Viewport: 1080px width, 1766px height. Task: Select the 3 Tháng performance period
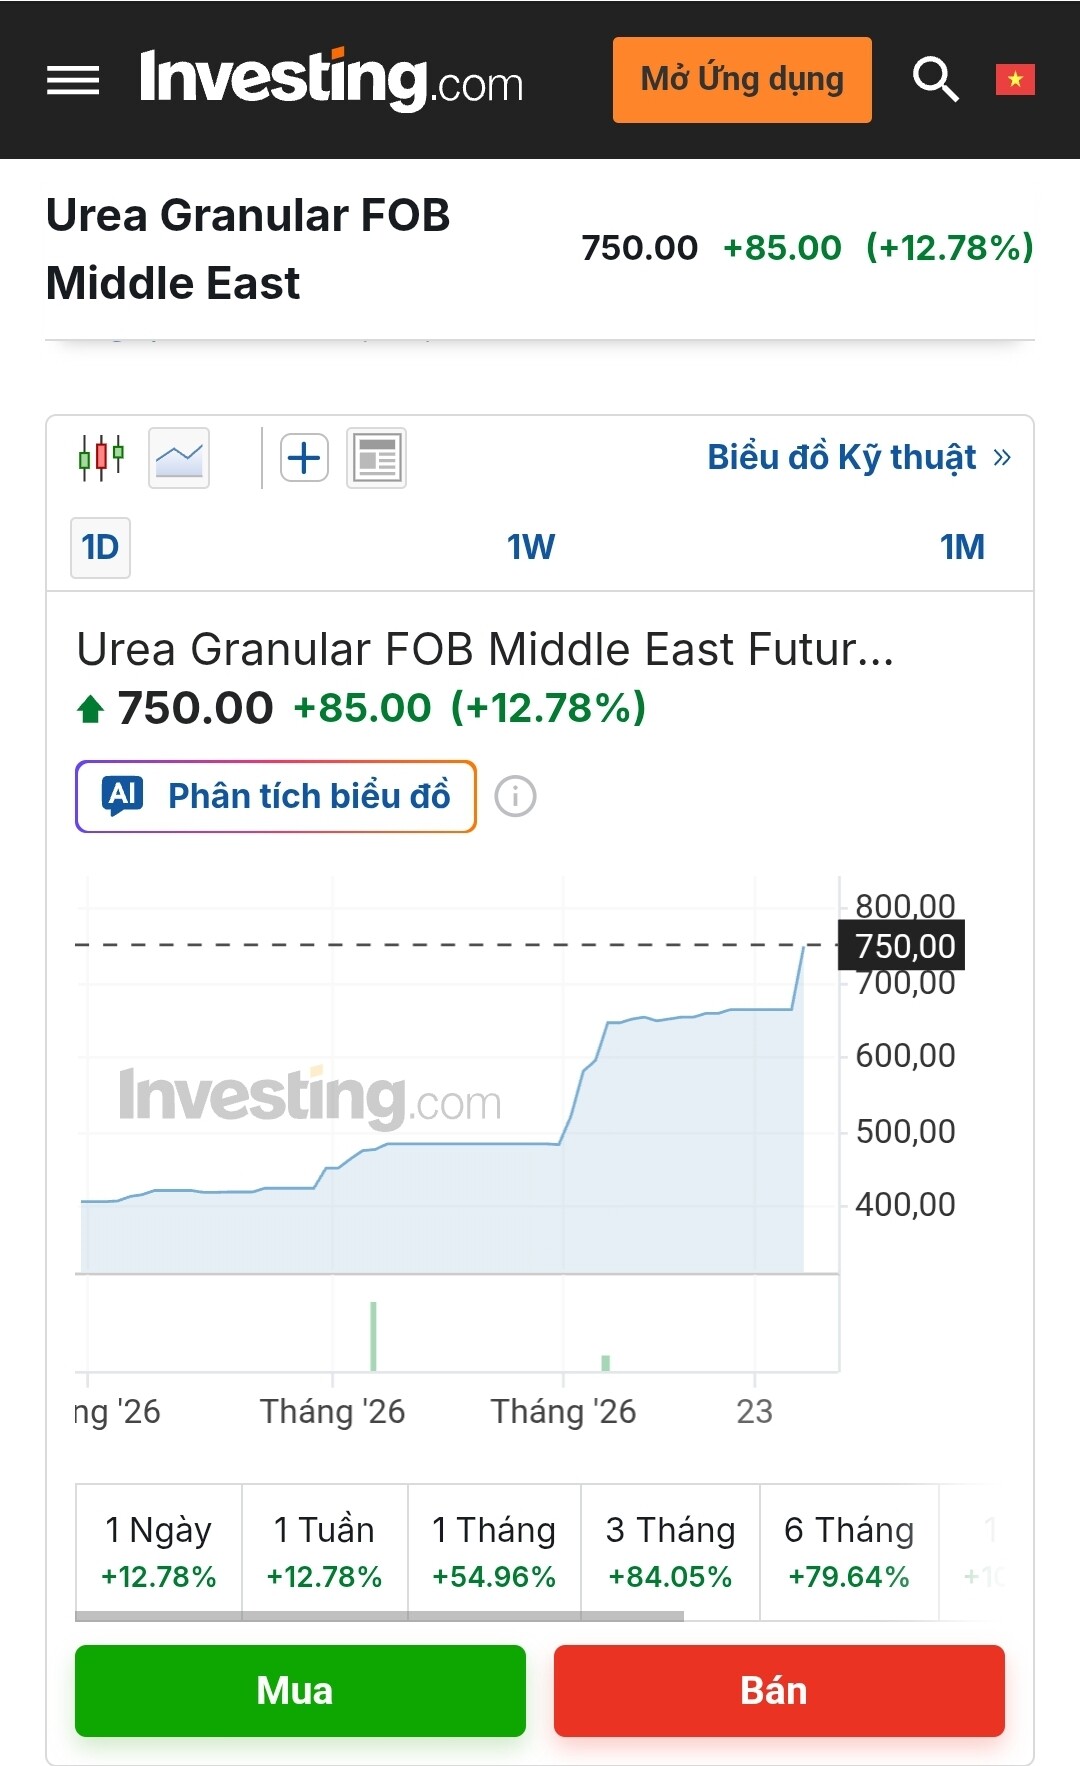coord(670,1551)
